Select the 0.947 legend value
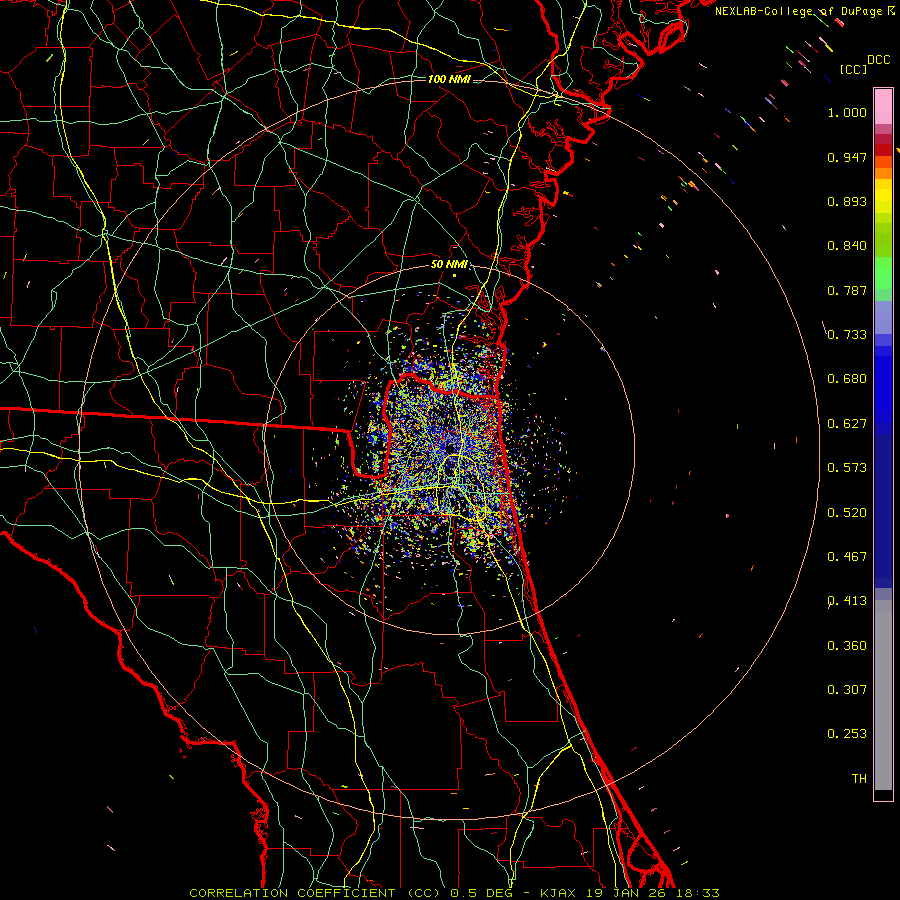This screenshot has height=900, width=900. (x=847, y=157)
